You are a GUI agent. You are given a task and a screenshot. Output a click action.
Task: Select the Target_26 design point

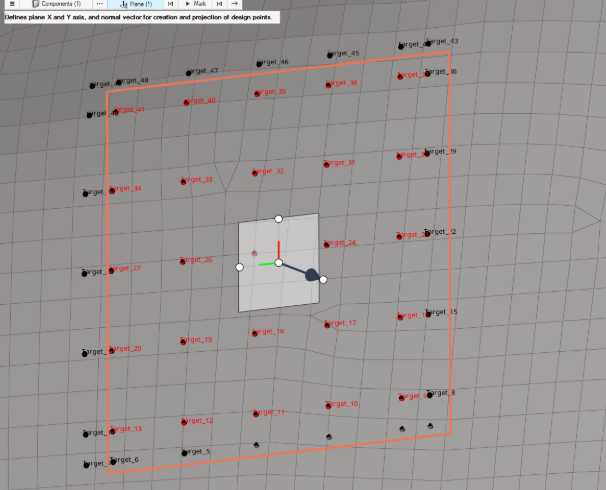(x=182, y=262)
